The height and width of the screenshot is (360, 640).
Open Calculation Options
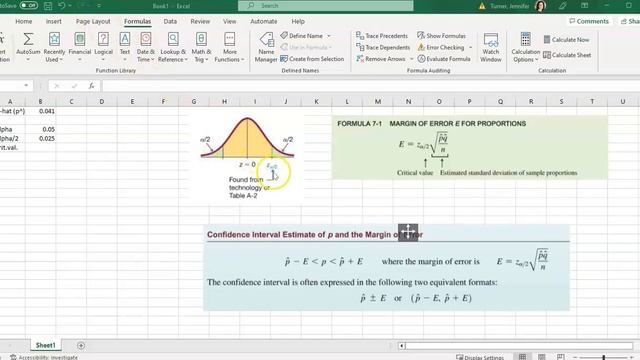525,47
